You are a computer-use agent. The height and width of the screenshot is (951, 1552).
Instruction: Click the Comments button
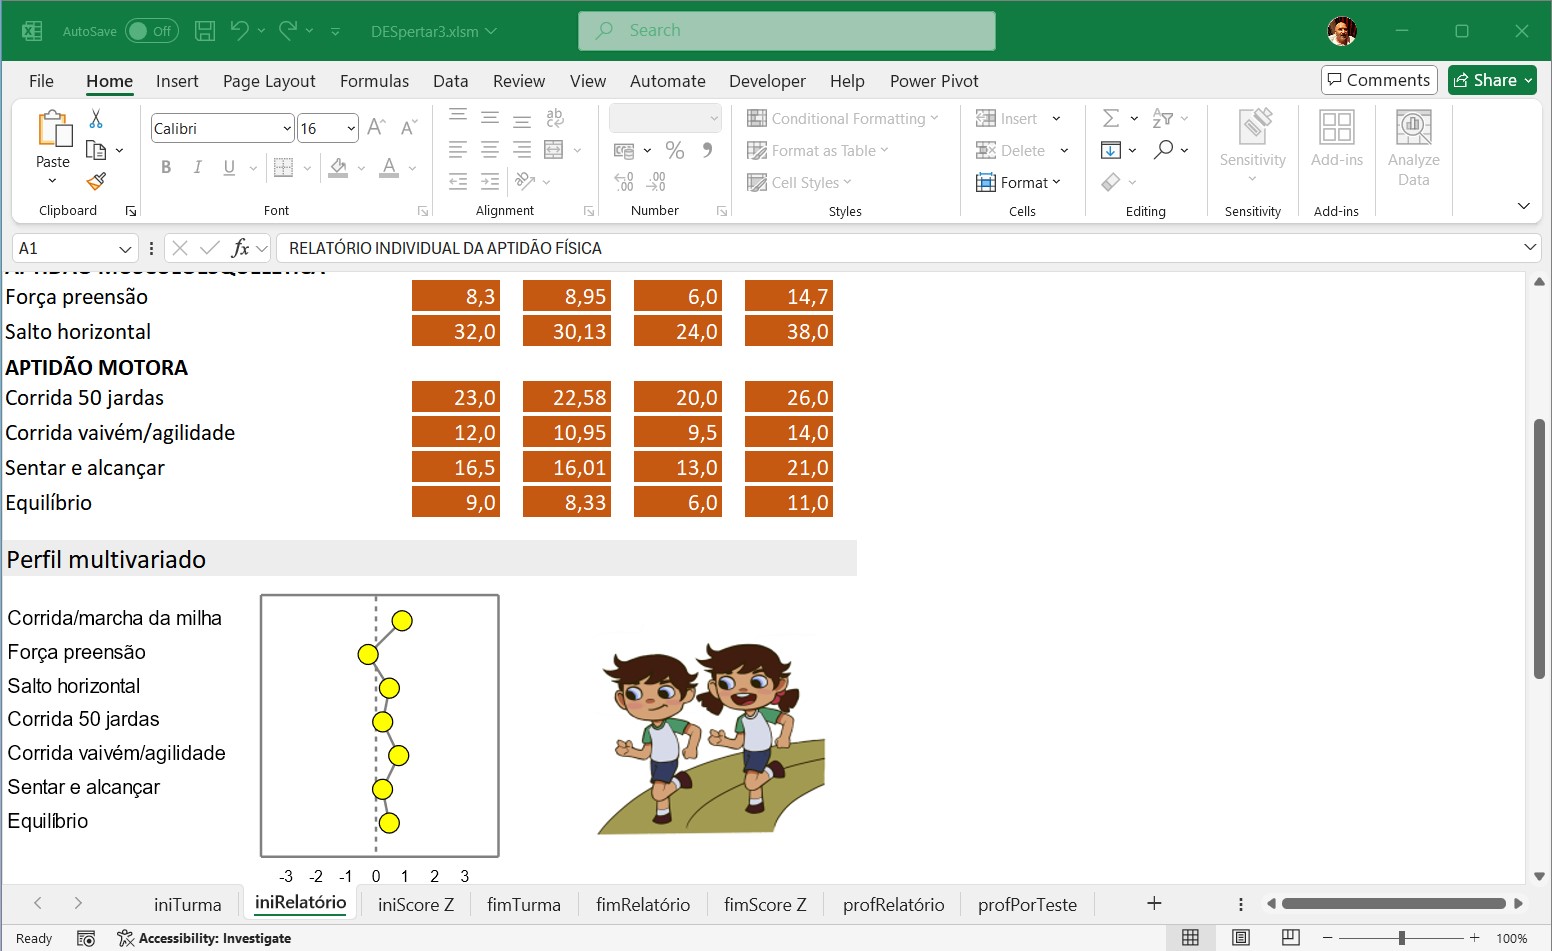1379,80
